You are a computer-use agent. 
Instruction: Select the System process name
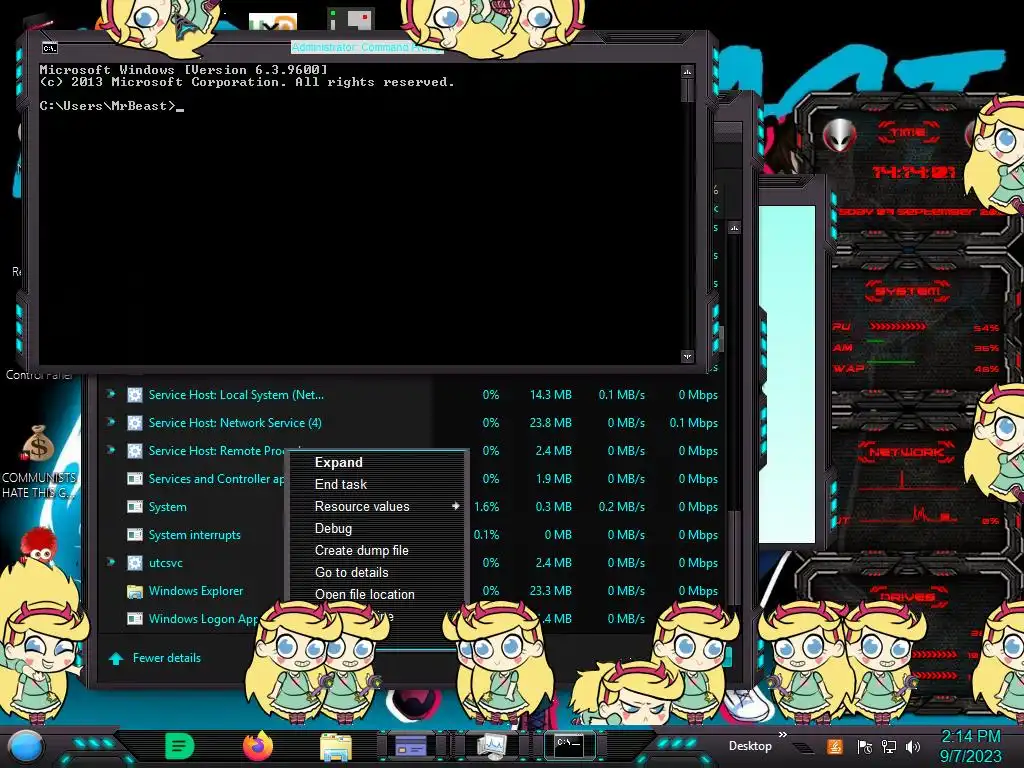[x=167, y=507]
